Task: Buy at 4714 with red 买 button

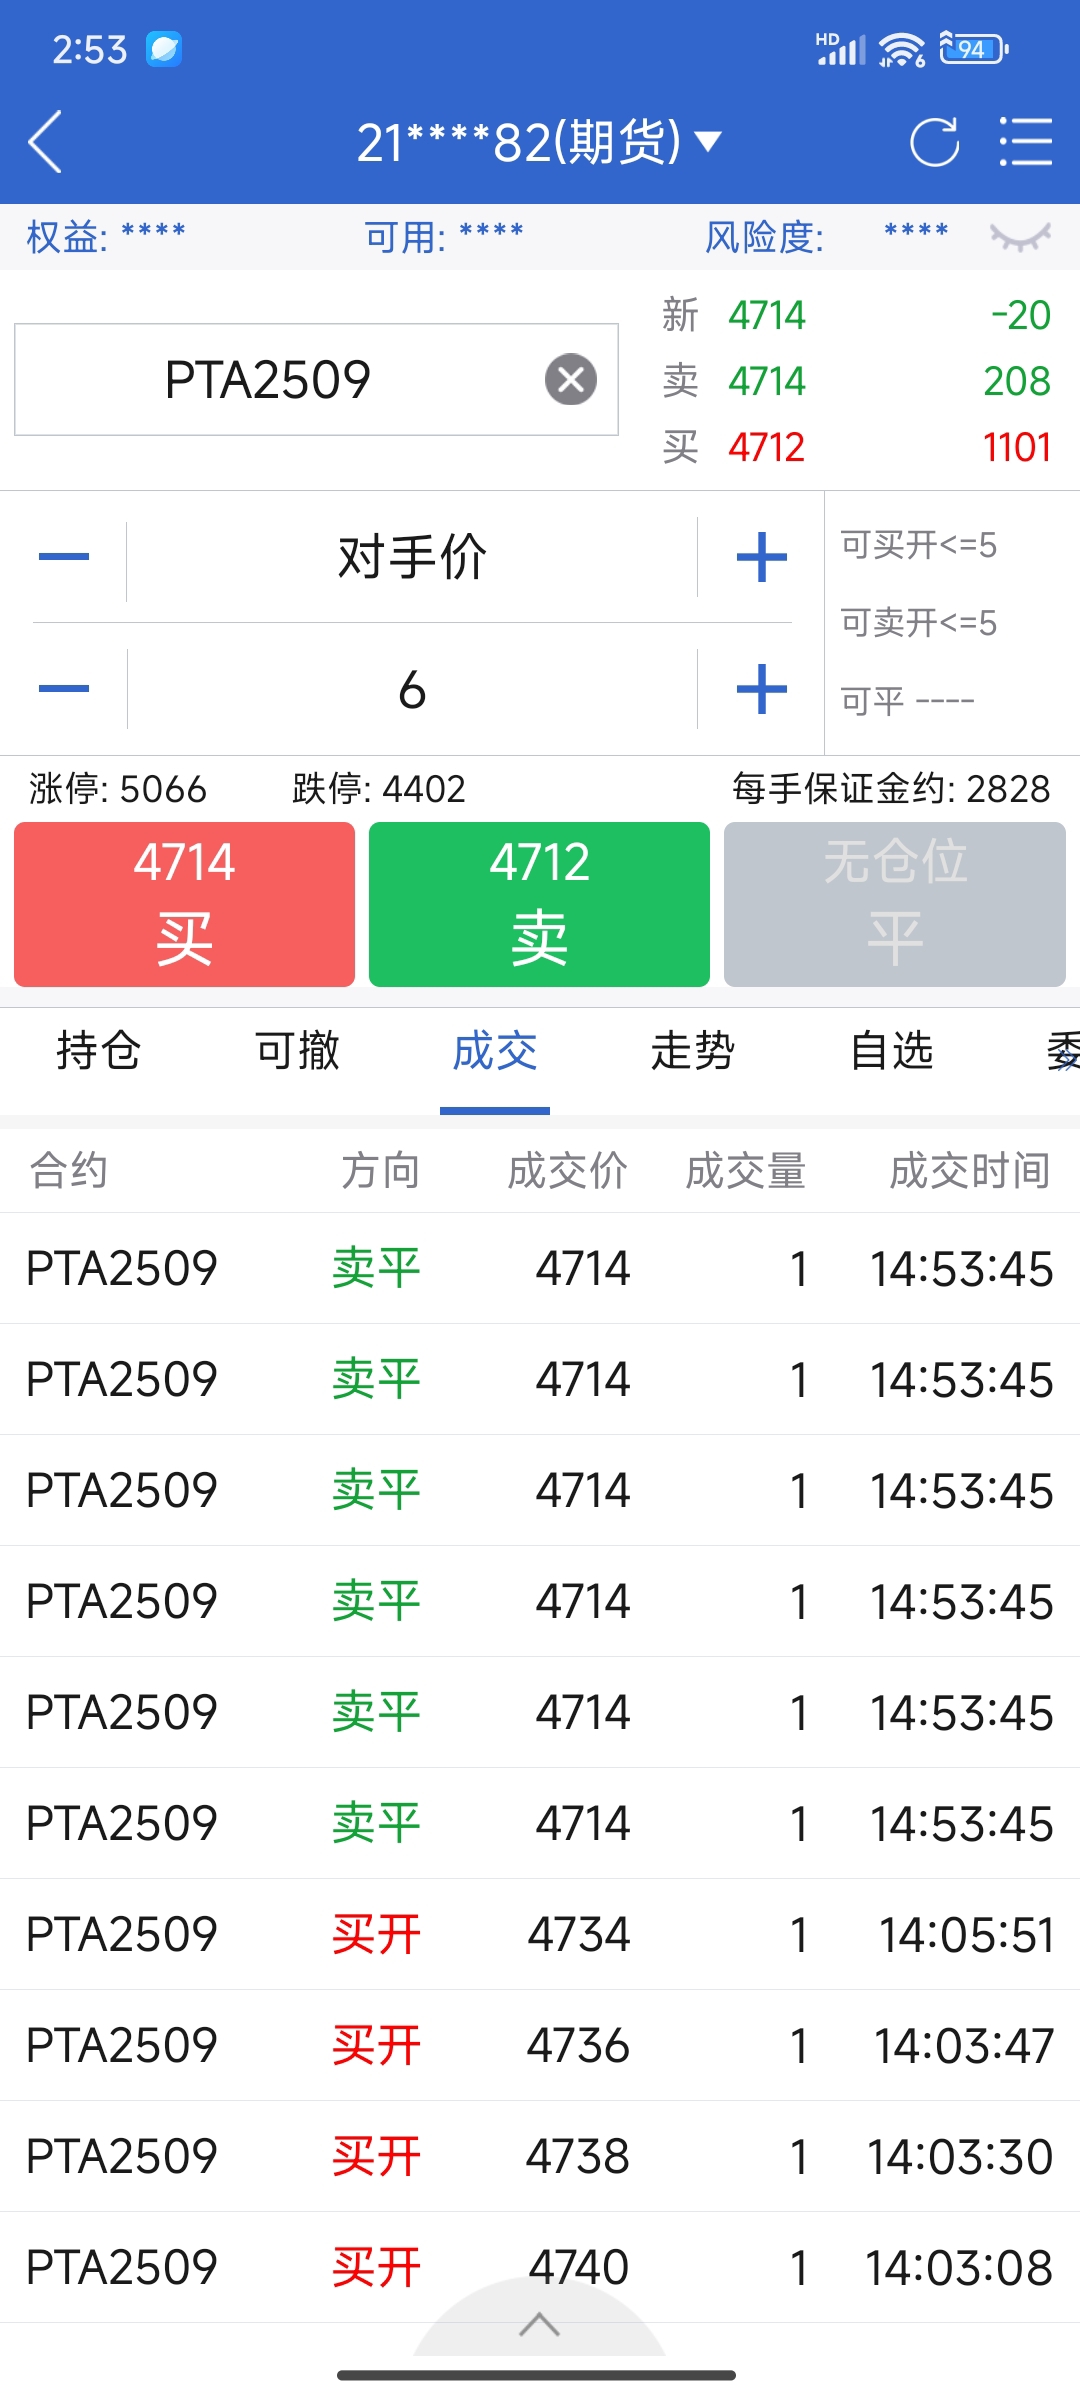Action: (x=184, y=904)
